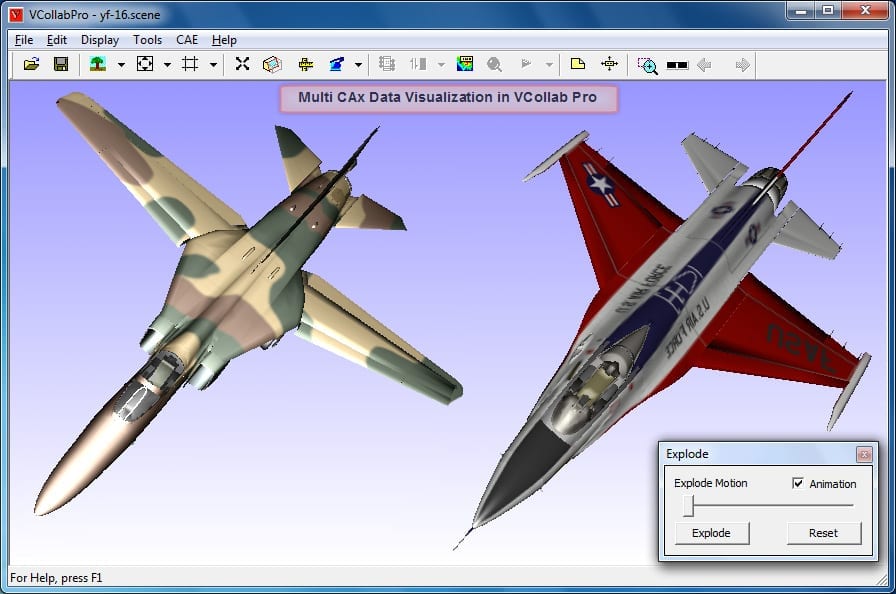
Task: Activate the zoom-to-region magnifier tool
Action: click(647, 65)
